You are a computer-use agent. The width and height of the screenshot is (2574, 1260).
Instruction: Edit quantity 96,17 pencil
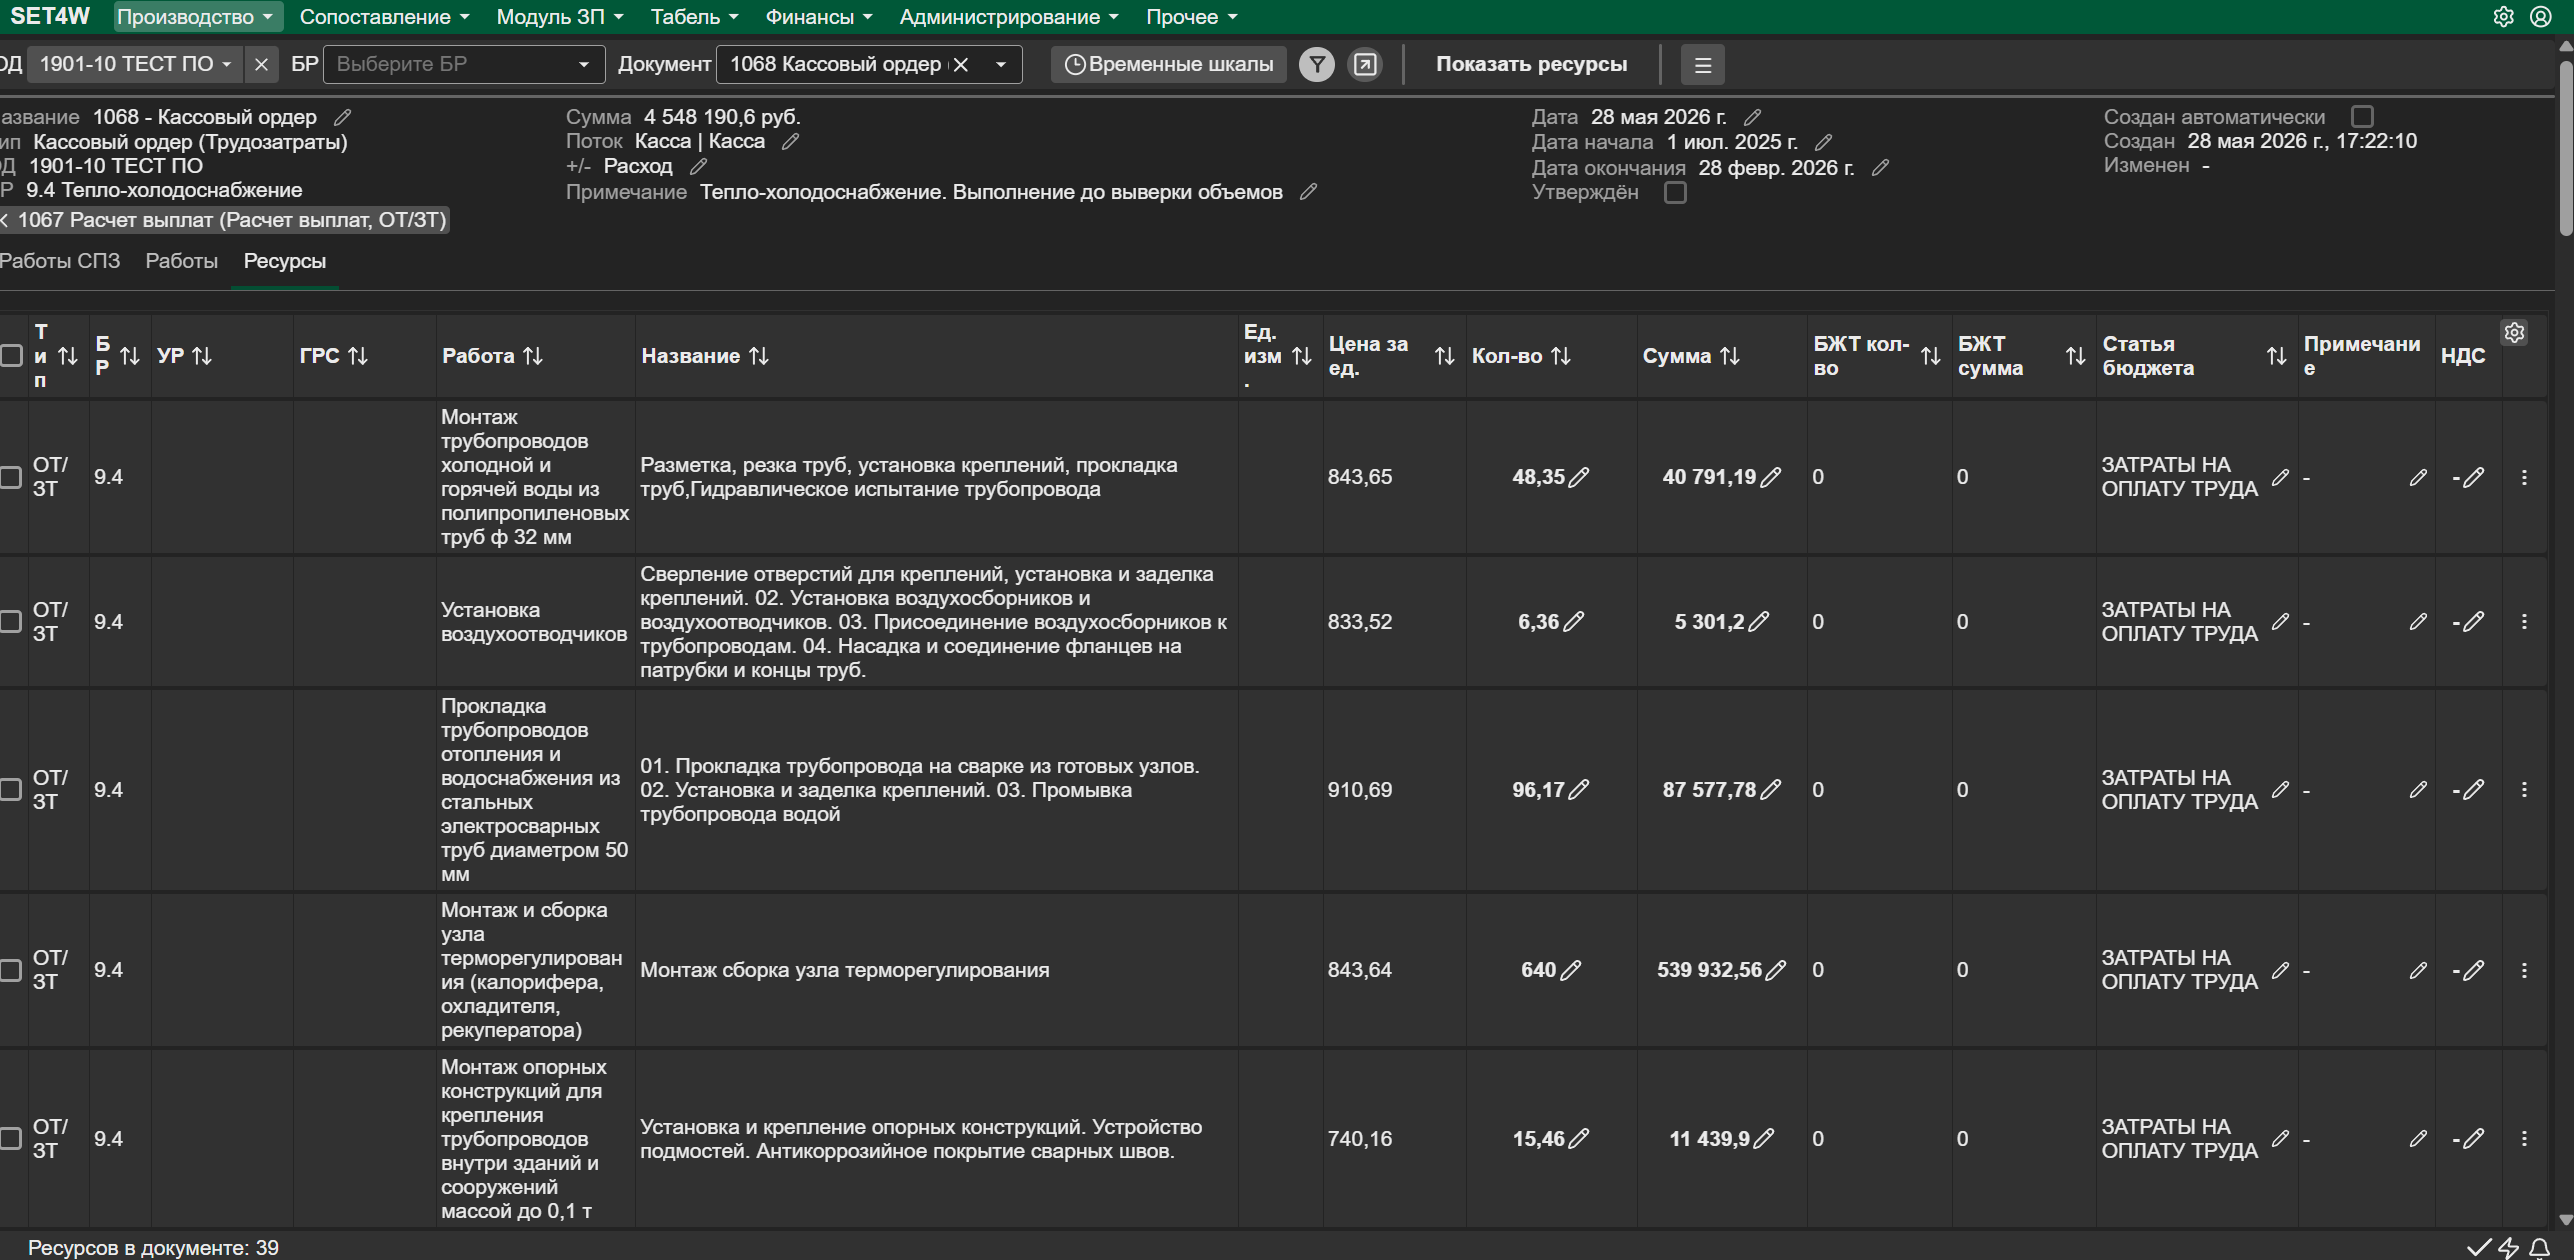(x=1579, y=790)
